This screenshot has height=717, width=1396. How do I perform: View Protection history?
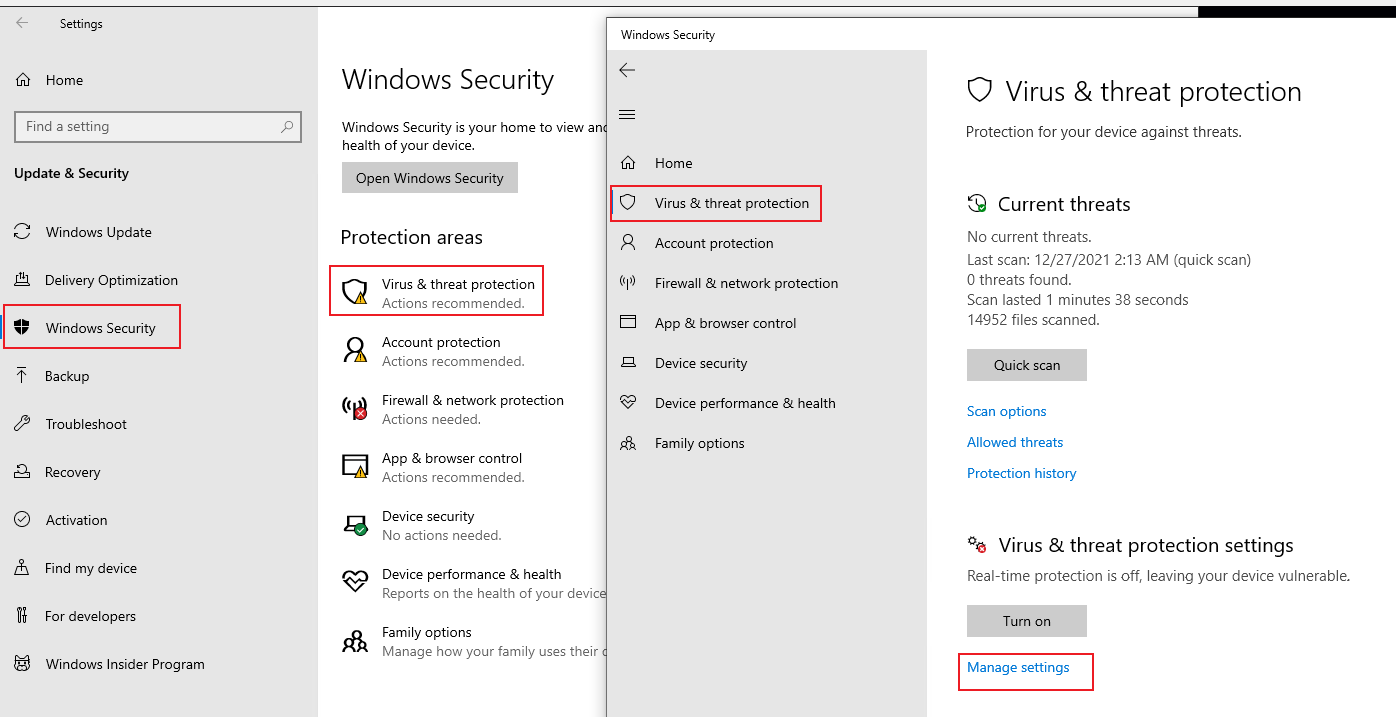(x=1021, y=472)
